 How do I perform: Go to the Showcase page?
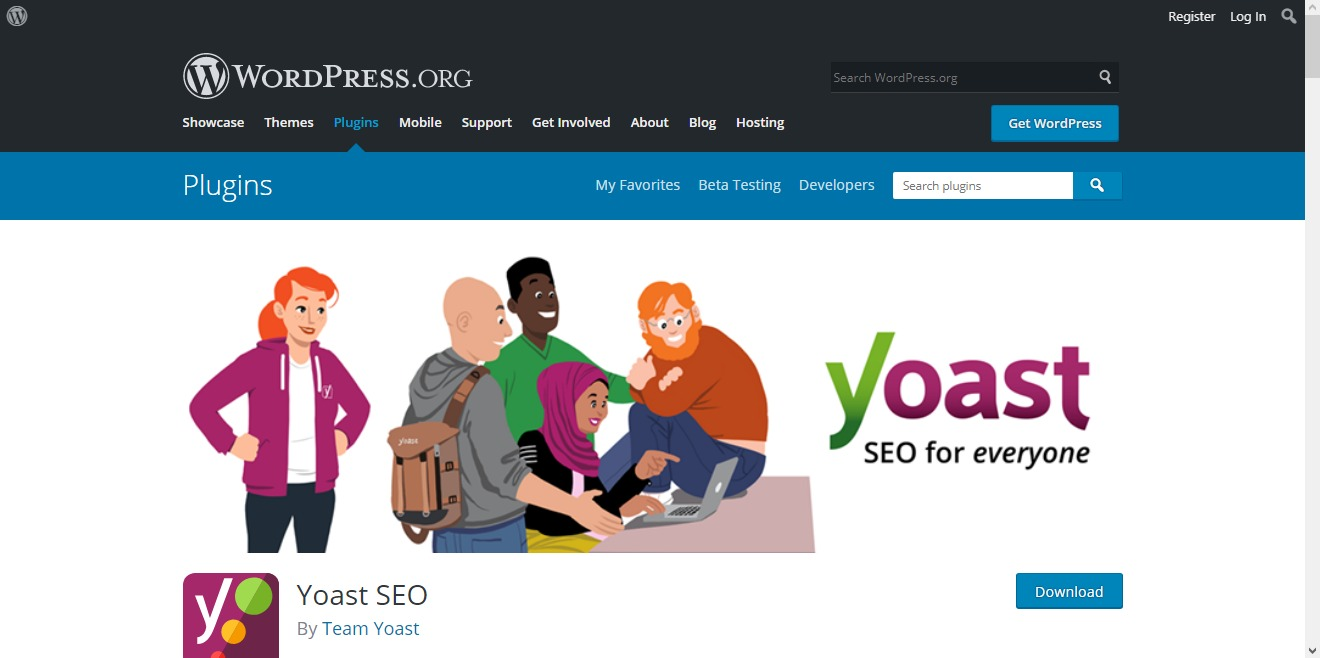click(213, 122)
